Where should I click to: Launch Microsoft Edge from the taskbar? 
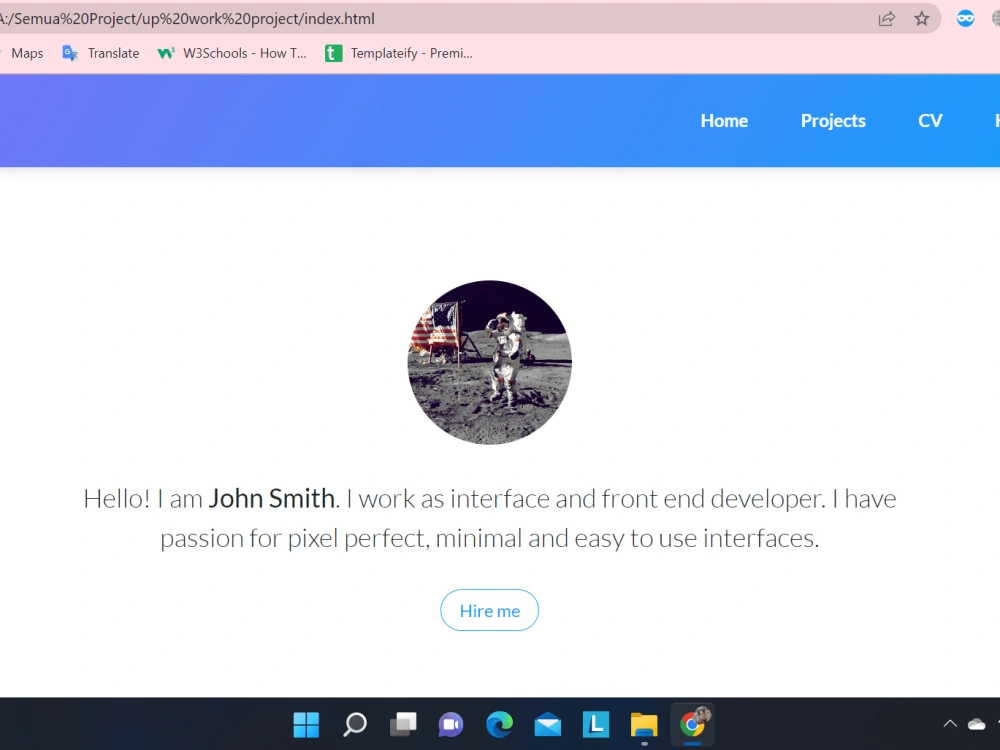tap(499, 724)
